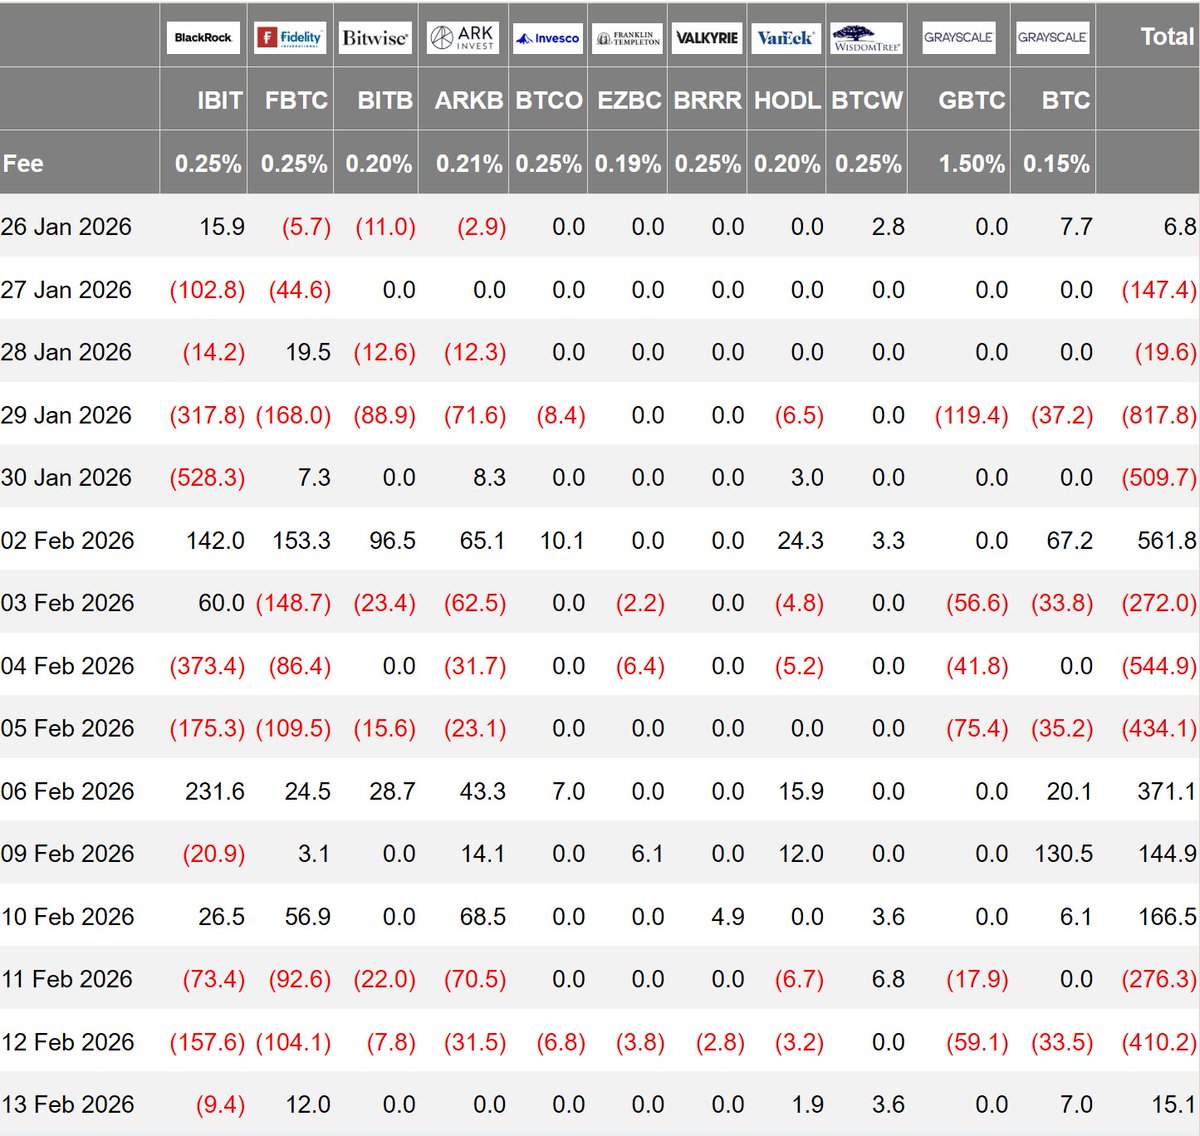Image resolution: width=1200 pixels, height=1136 pixels.
Task: Click the Fidelity logo
Action: pyautogui.click(x=290, y=38)
